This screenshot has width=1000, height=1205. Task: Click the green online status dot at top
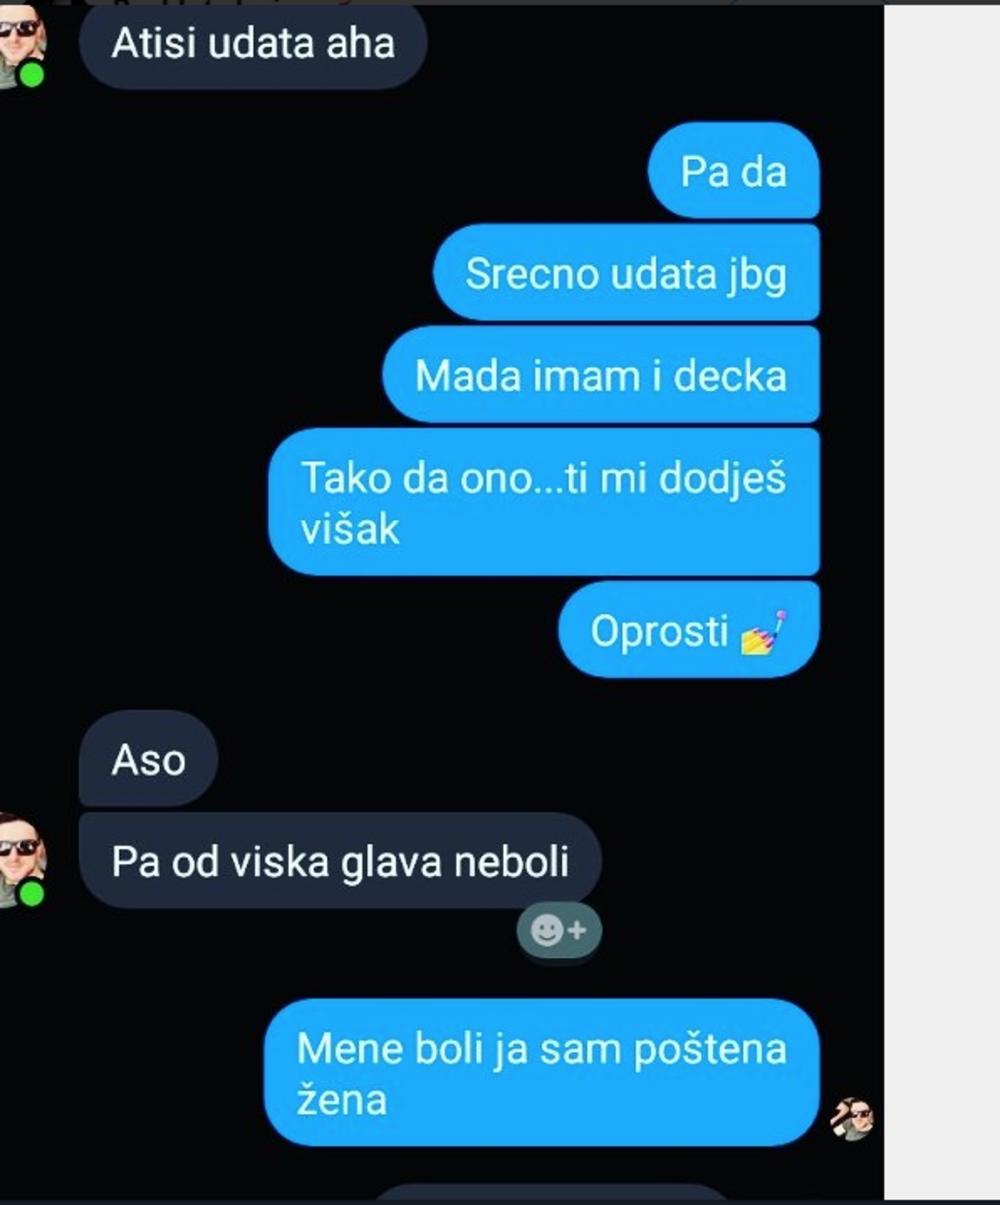click(33, 75)
